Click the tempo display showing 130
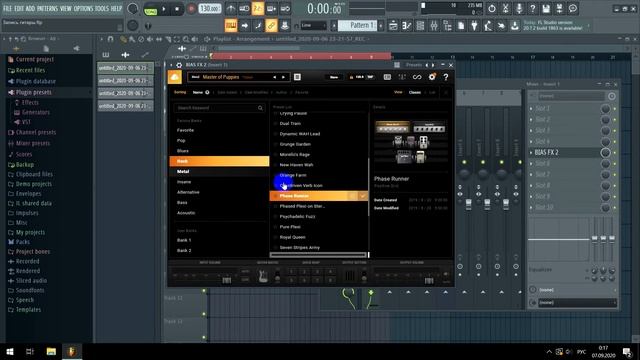Image resolution: width=640 pixels, height=360 pixels. click(x=209, y=9)
